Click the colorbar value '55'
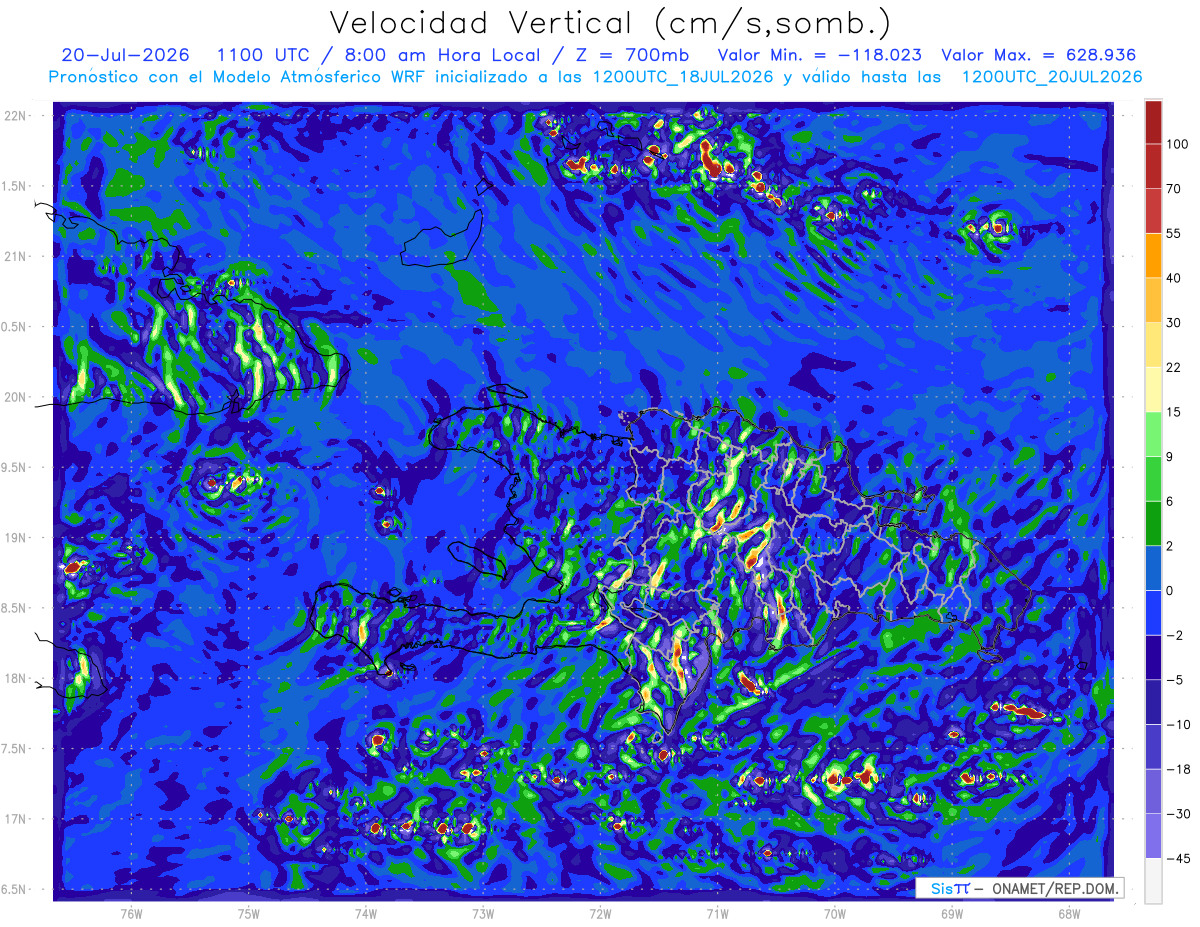 [1173, 233]
